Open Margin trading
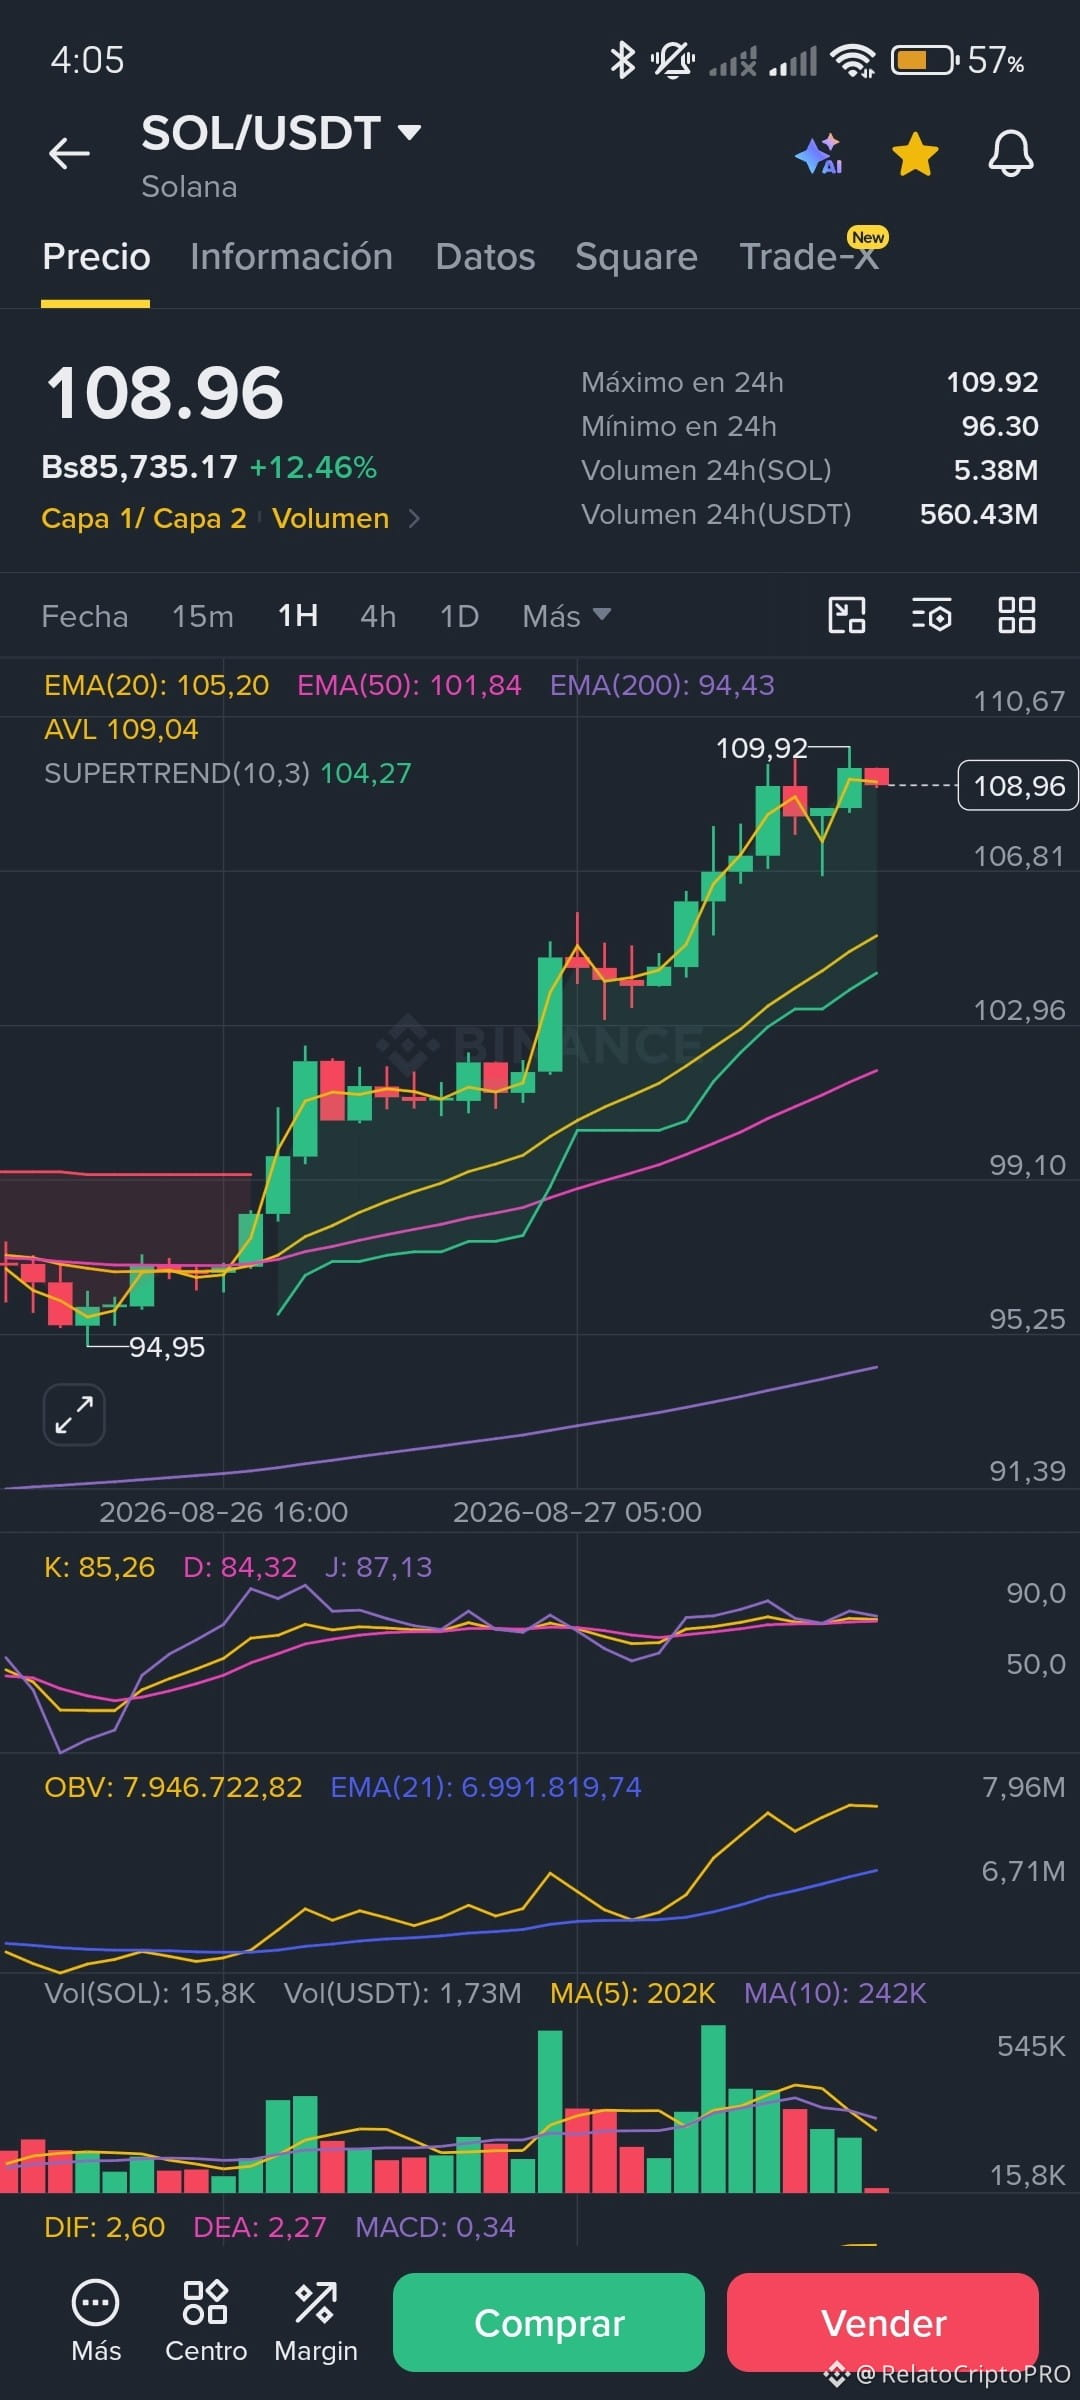The image size is (1080, 2400). [316, 2321]
